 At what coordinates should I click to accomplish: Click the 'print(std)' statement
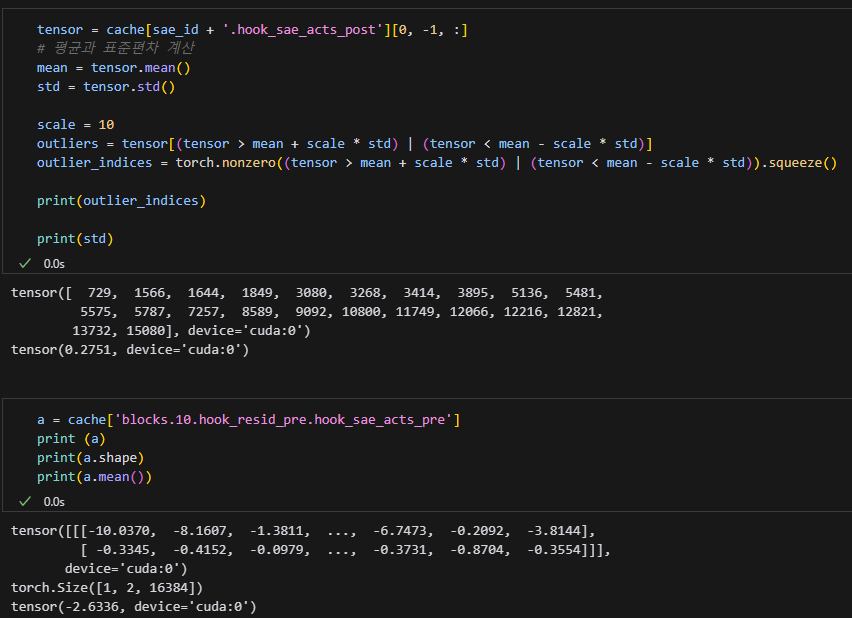click(75, 239)
